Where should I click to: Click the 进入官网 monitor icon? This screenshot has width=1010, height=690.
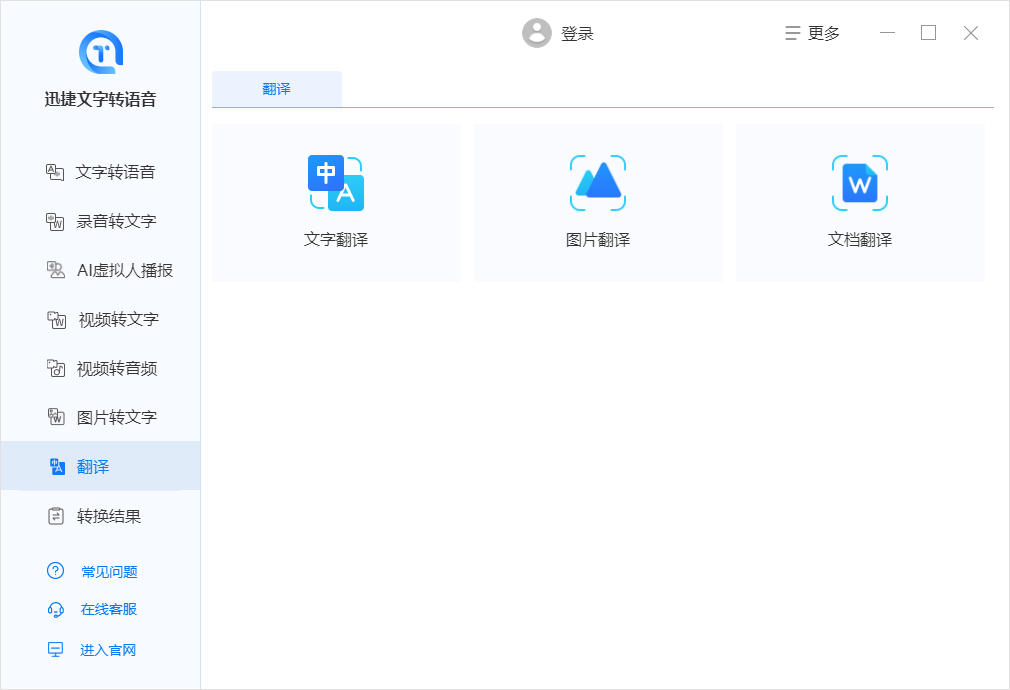[56, 649]
